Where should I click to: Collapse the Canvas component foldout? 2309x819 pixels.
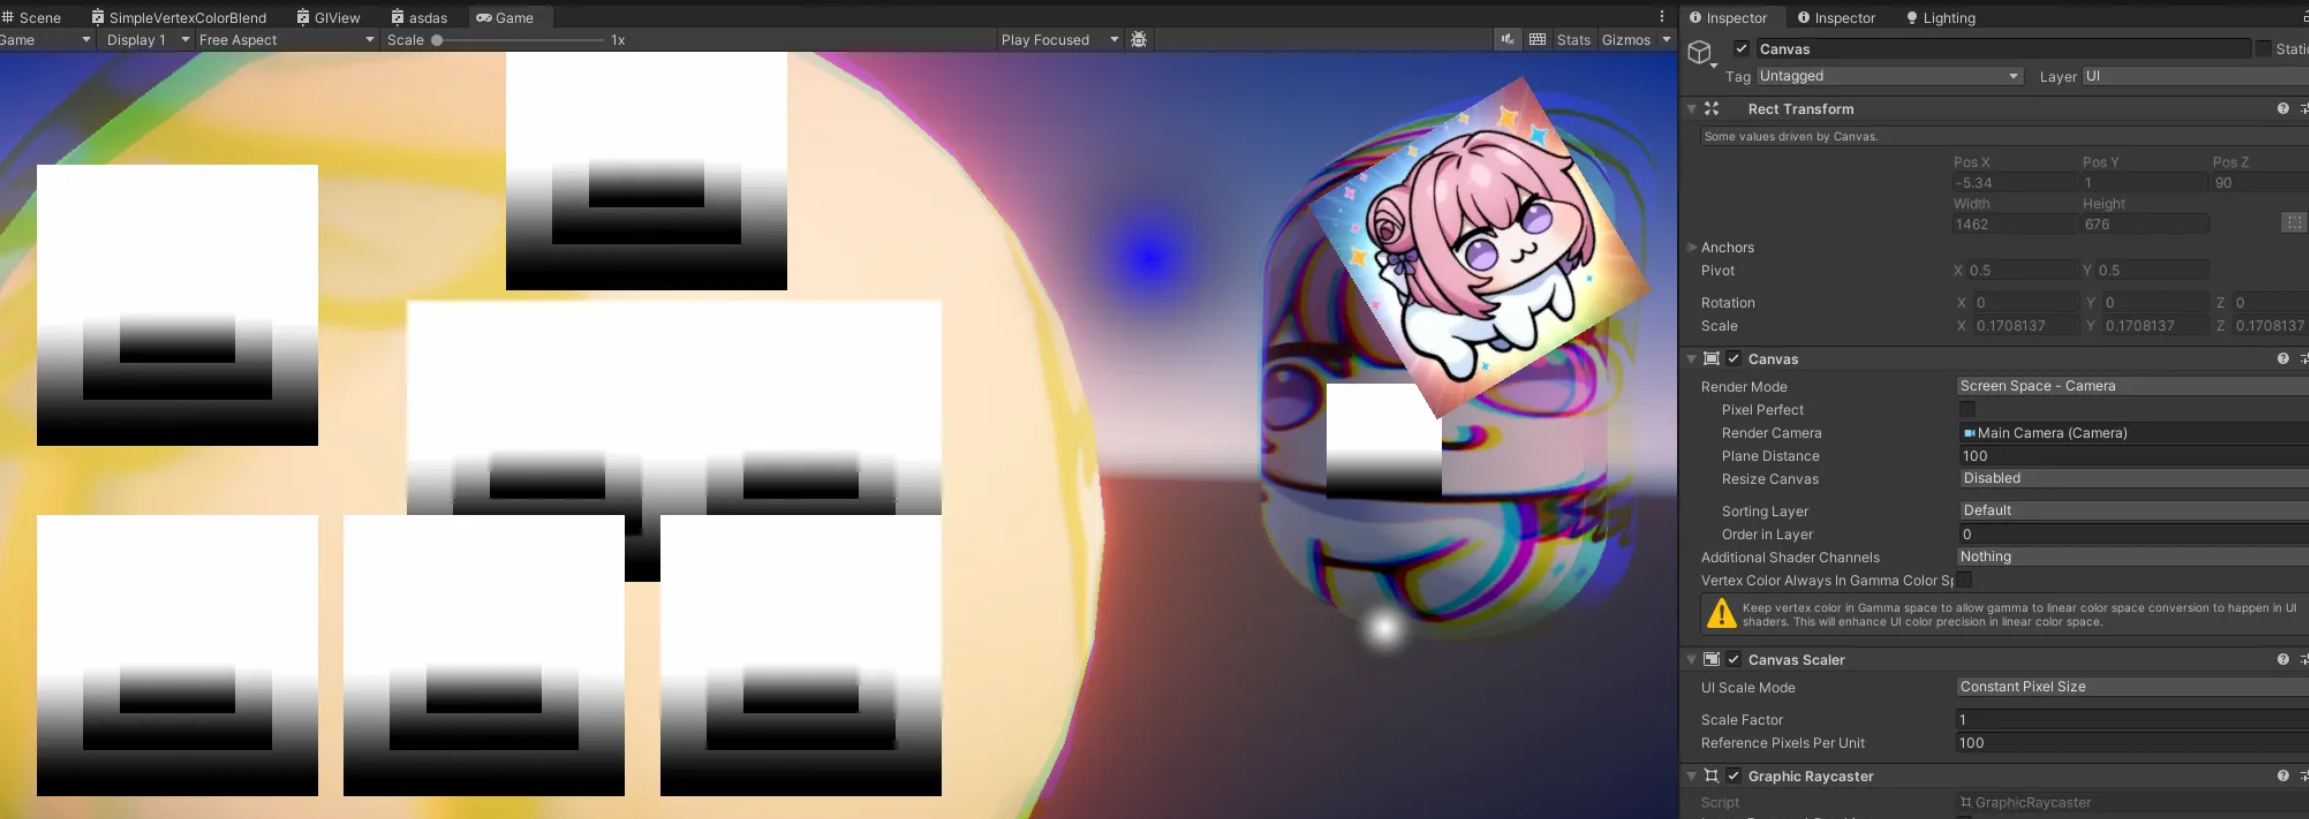1691,359
